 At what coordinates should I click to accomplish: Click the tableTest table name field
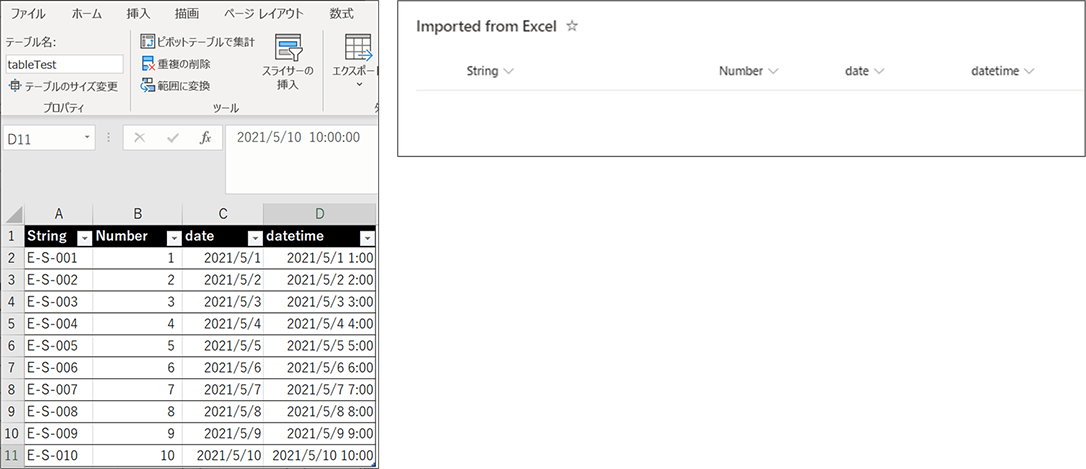tap(64, 64)
